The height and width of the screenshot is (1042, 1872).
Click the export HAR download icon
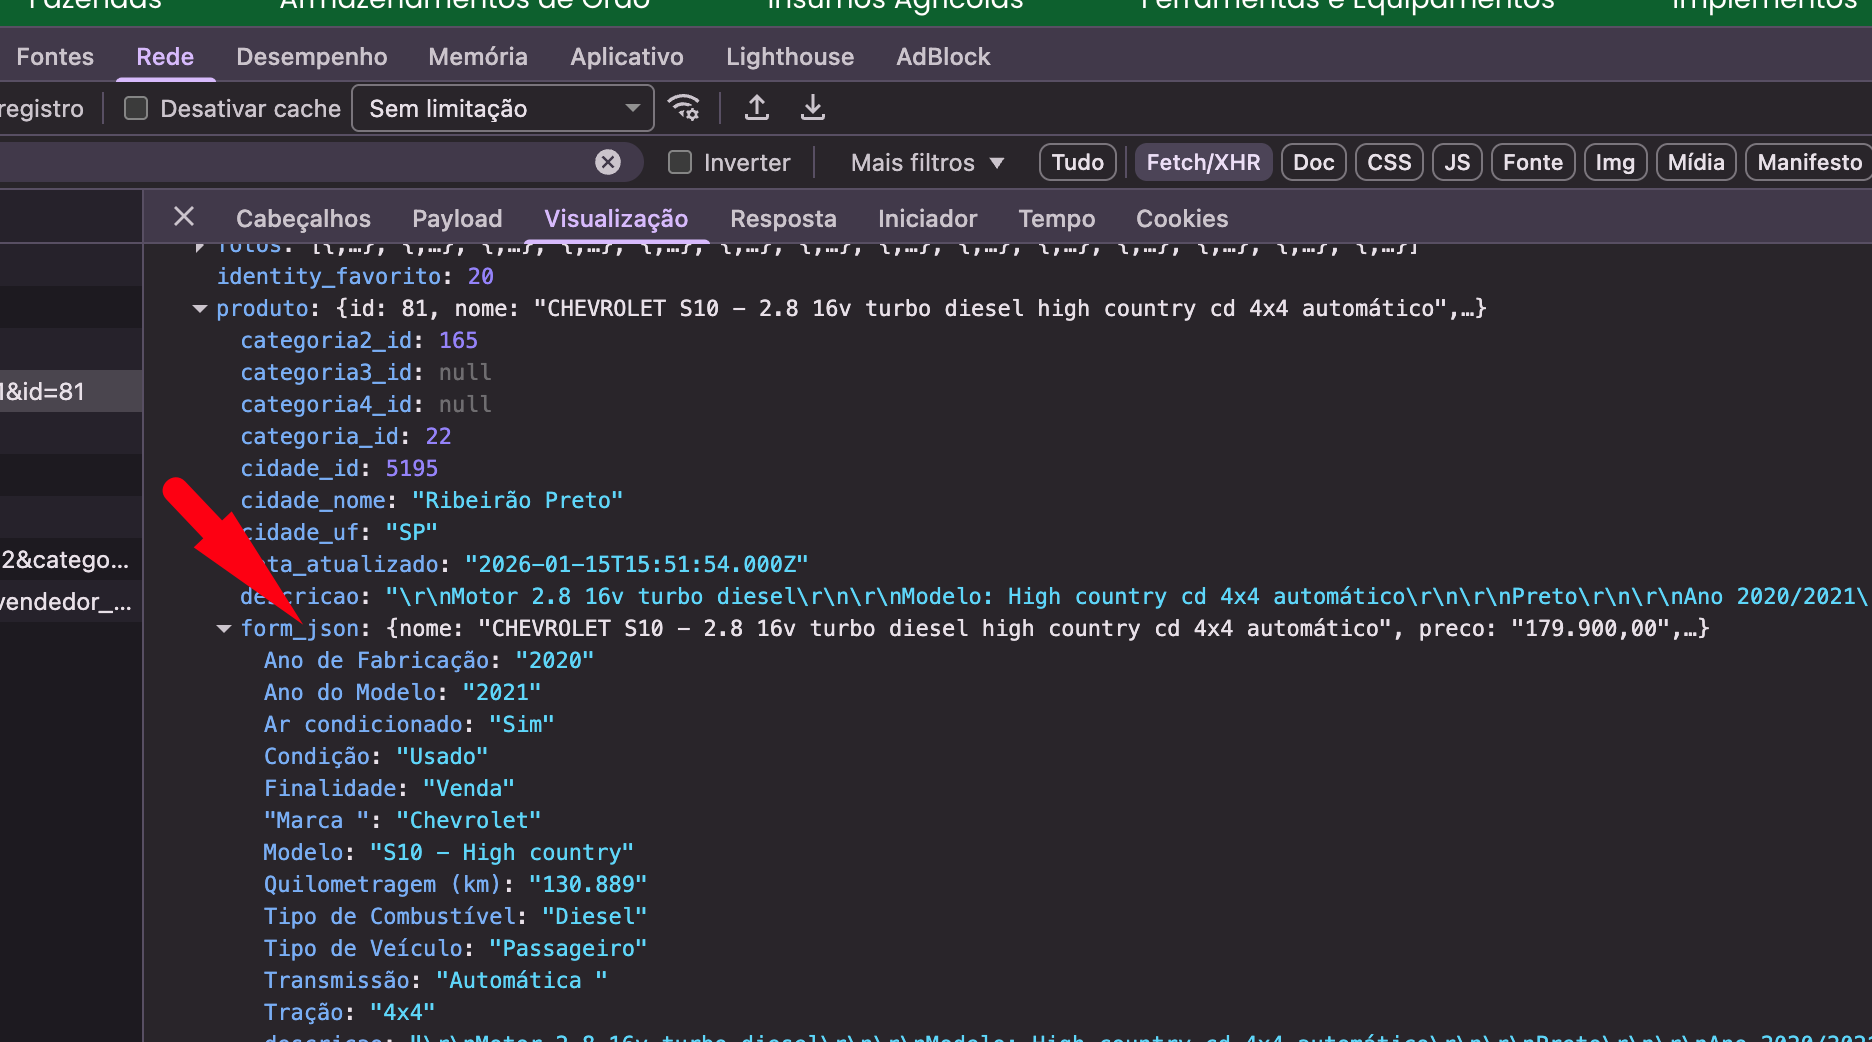[x=813, y=108]
